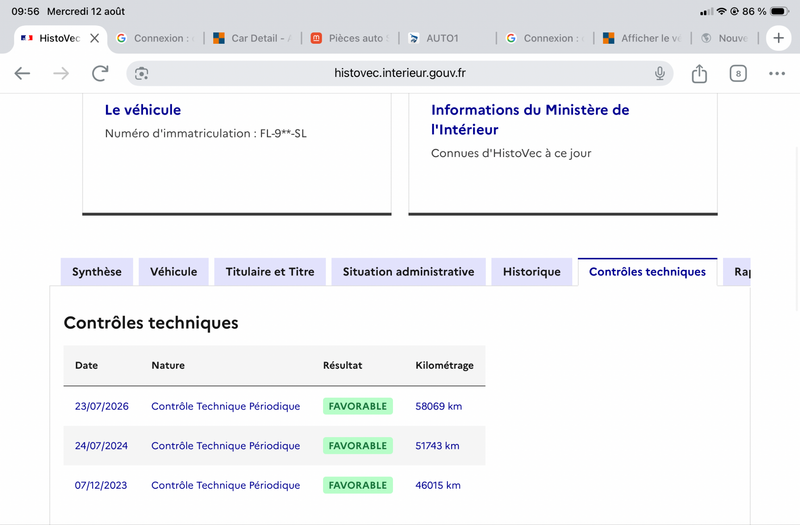Click the Kilométrage column header
This screenshot has width=800, height=525.
point(444,365)
